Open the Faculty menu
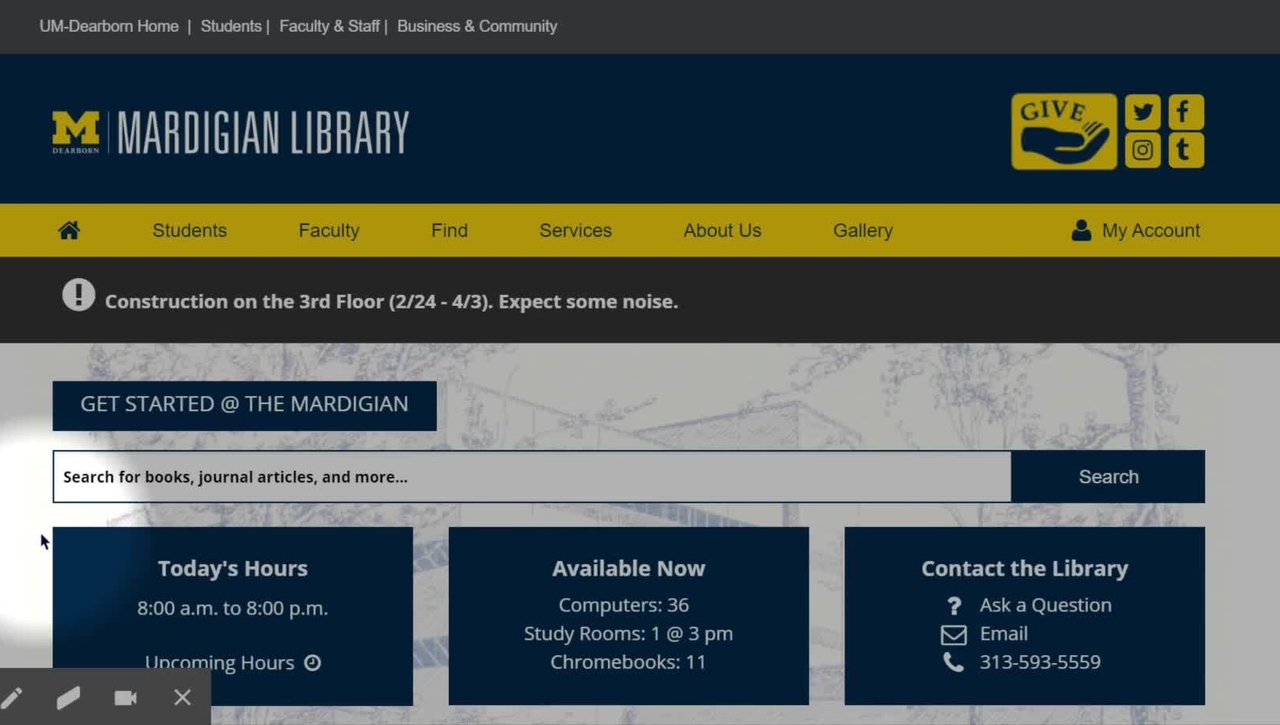1280x725 pixels. tap(329, 230)
